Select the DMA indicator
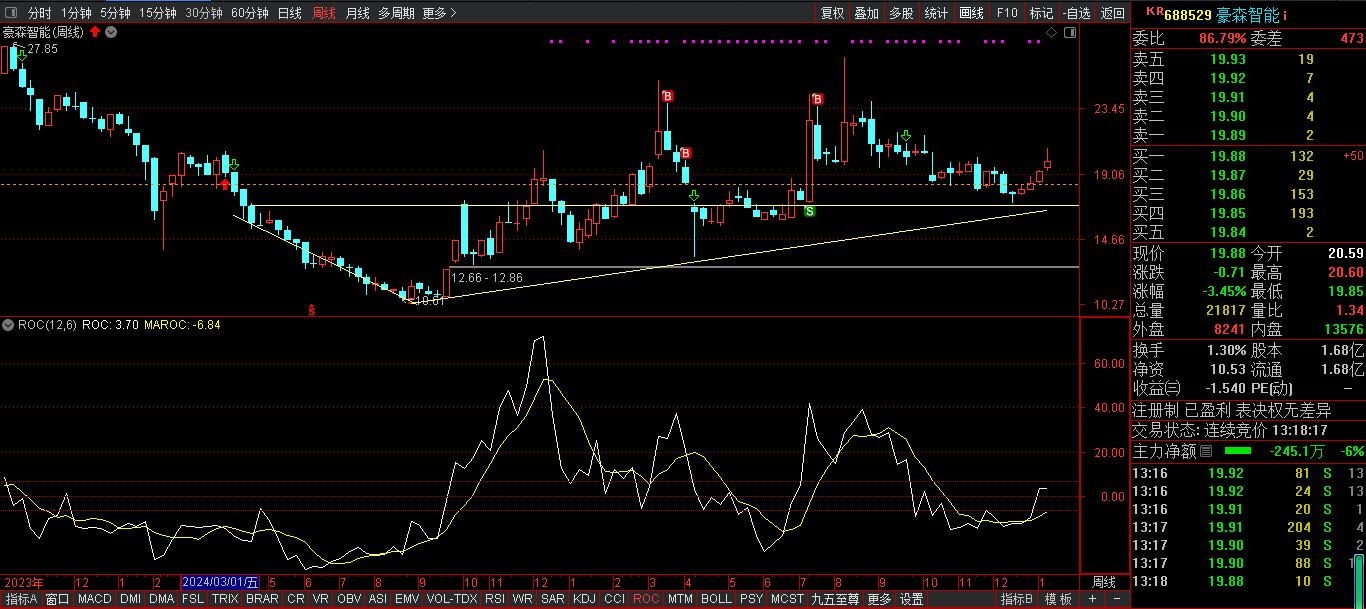1366x609 pixels. (162, 599)
